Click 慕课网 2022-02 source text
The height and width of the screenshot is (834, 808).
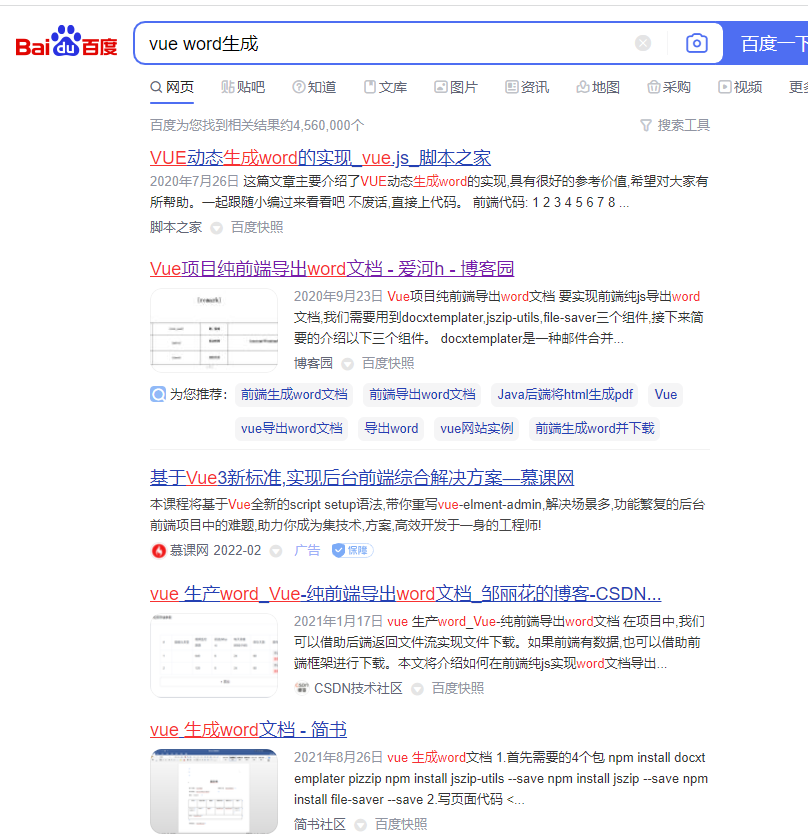[215, 551]
